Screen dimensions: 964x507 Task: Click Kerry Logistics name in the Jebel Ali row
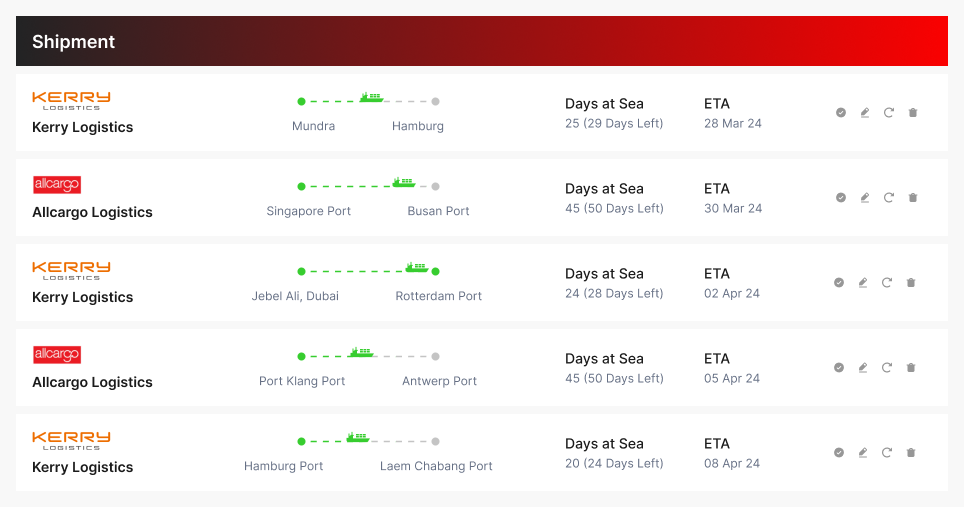coord(82,297)
